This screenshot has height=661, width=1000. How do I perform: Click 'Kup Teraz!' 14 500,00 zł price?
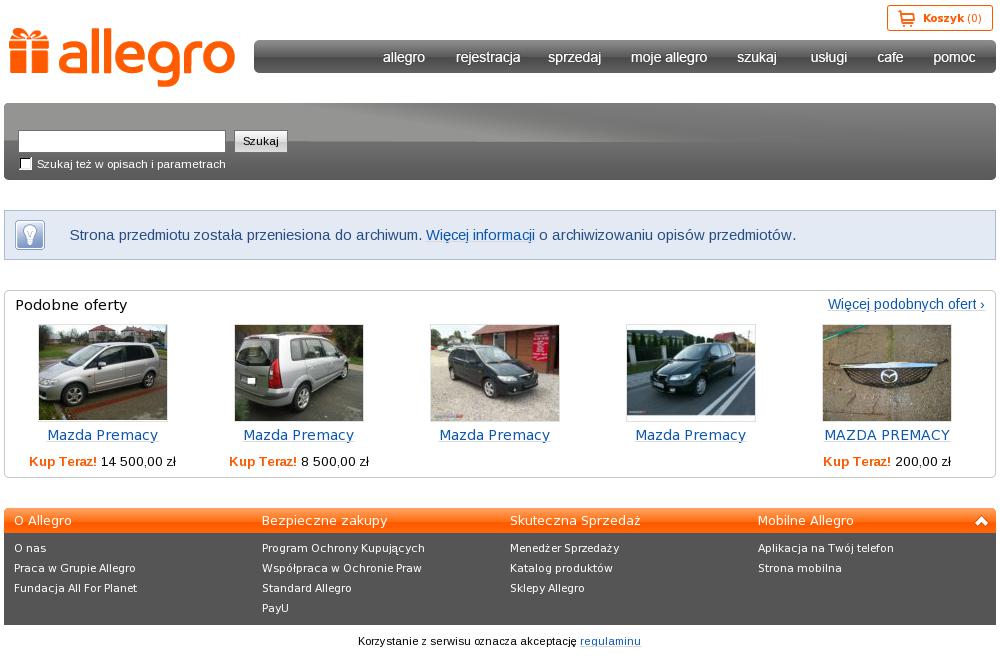(103, 461)
